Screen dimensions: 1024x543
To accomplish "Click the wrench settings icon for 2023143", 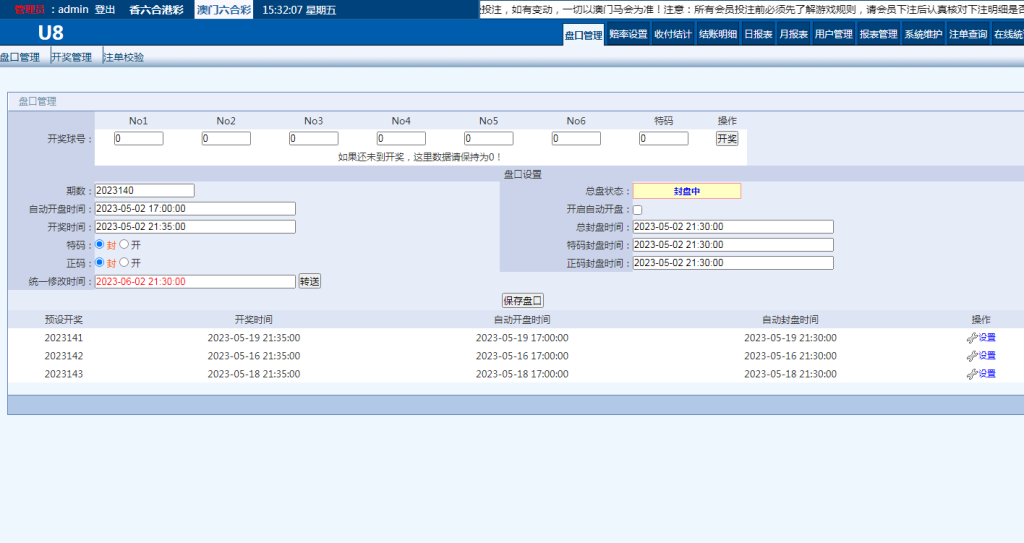I will pyautogui.click(x=971, y=374).
